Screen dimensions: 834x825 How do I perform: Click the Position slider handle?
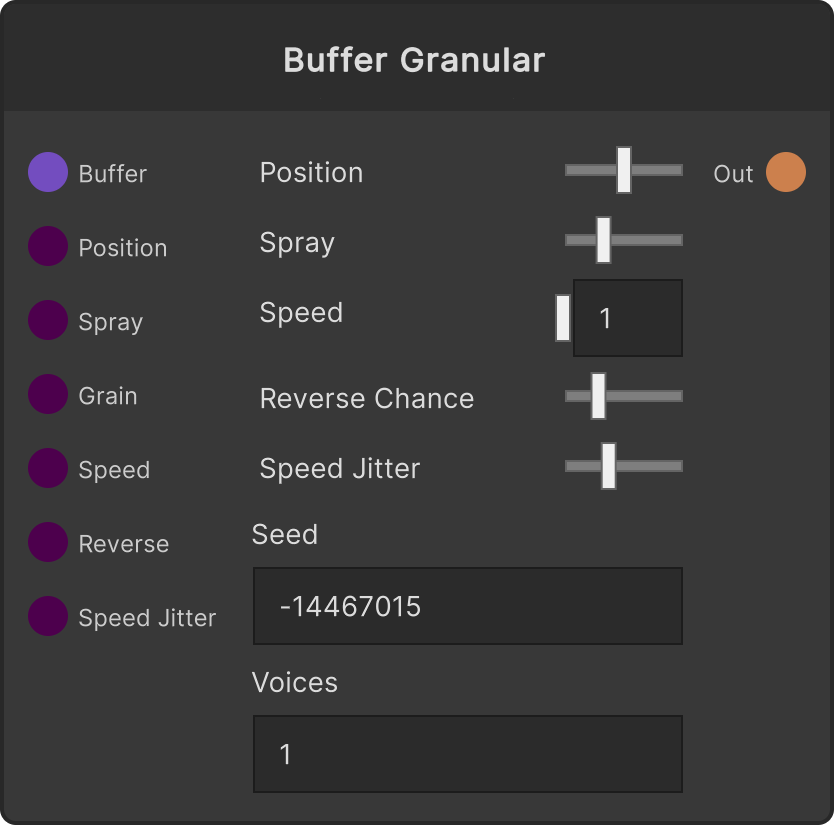pos(624,170)
